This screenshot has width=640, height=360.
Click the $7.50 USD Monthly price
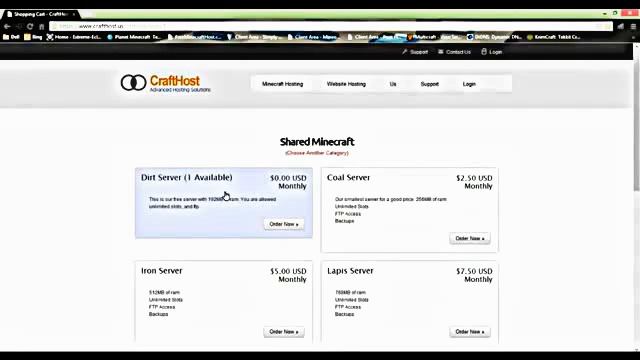click(x=474, y=275)
